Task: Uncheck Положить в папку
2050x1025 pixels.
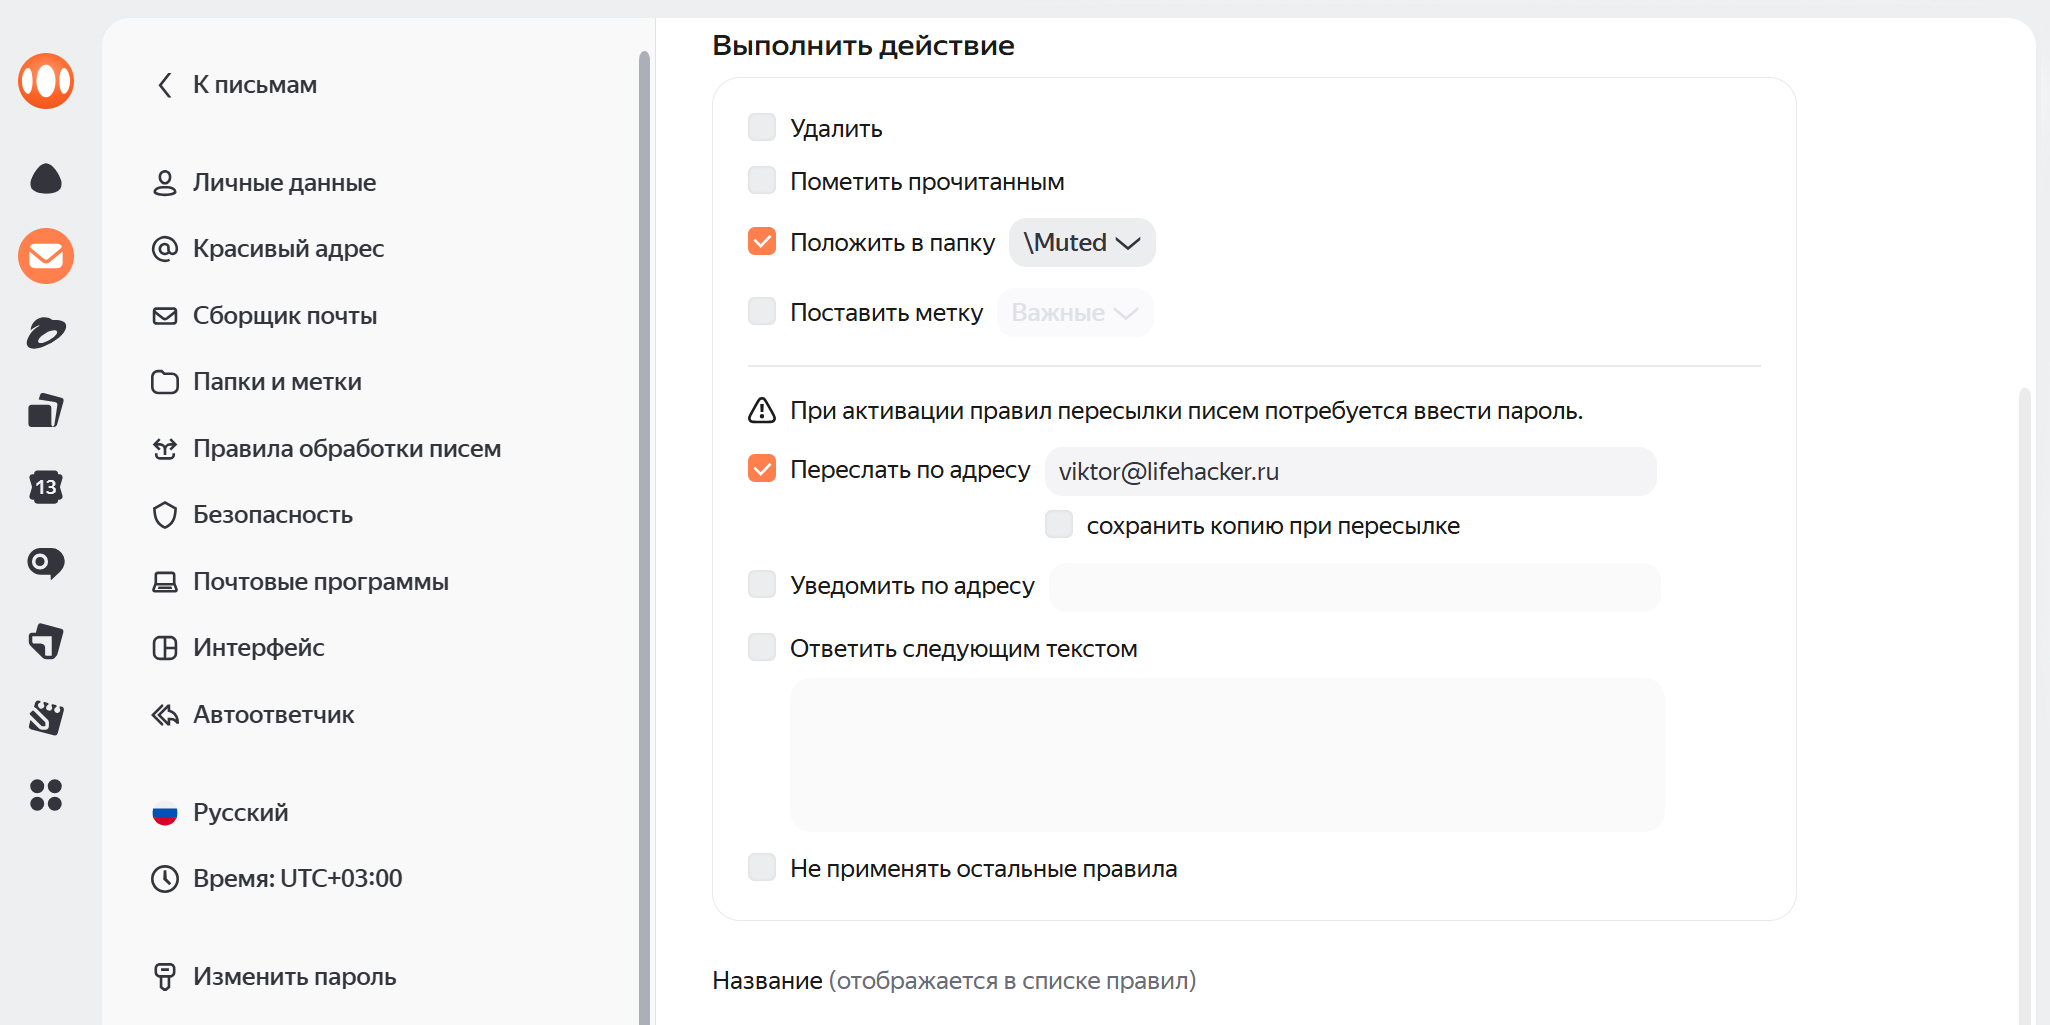Action: 762,241
